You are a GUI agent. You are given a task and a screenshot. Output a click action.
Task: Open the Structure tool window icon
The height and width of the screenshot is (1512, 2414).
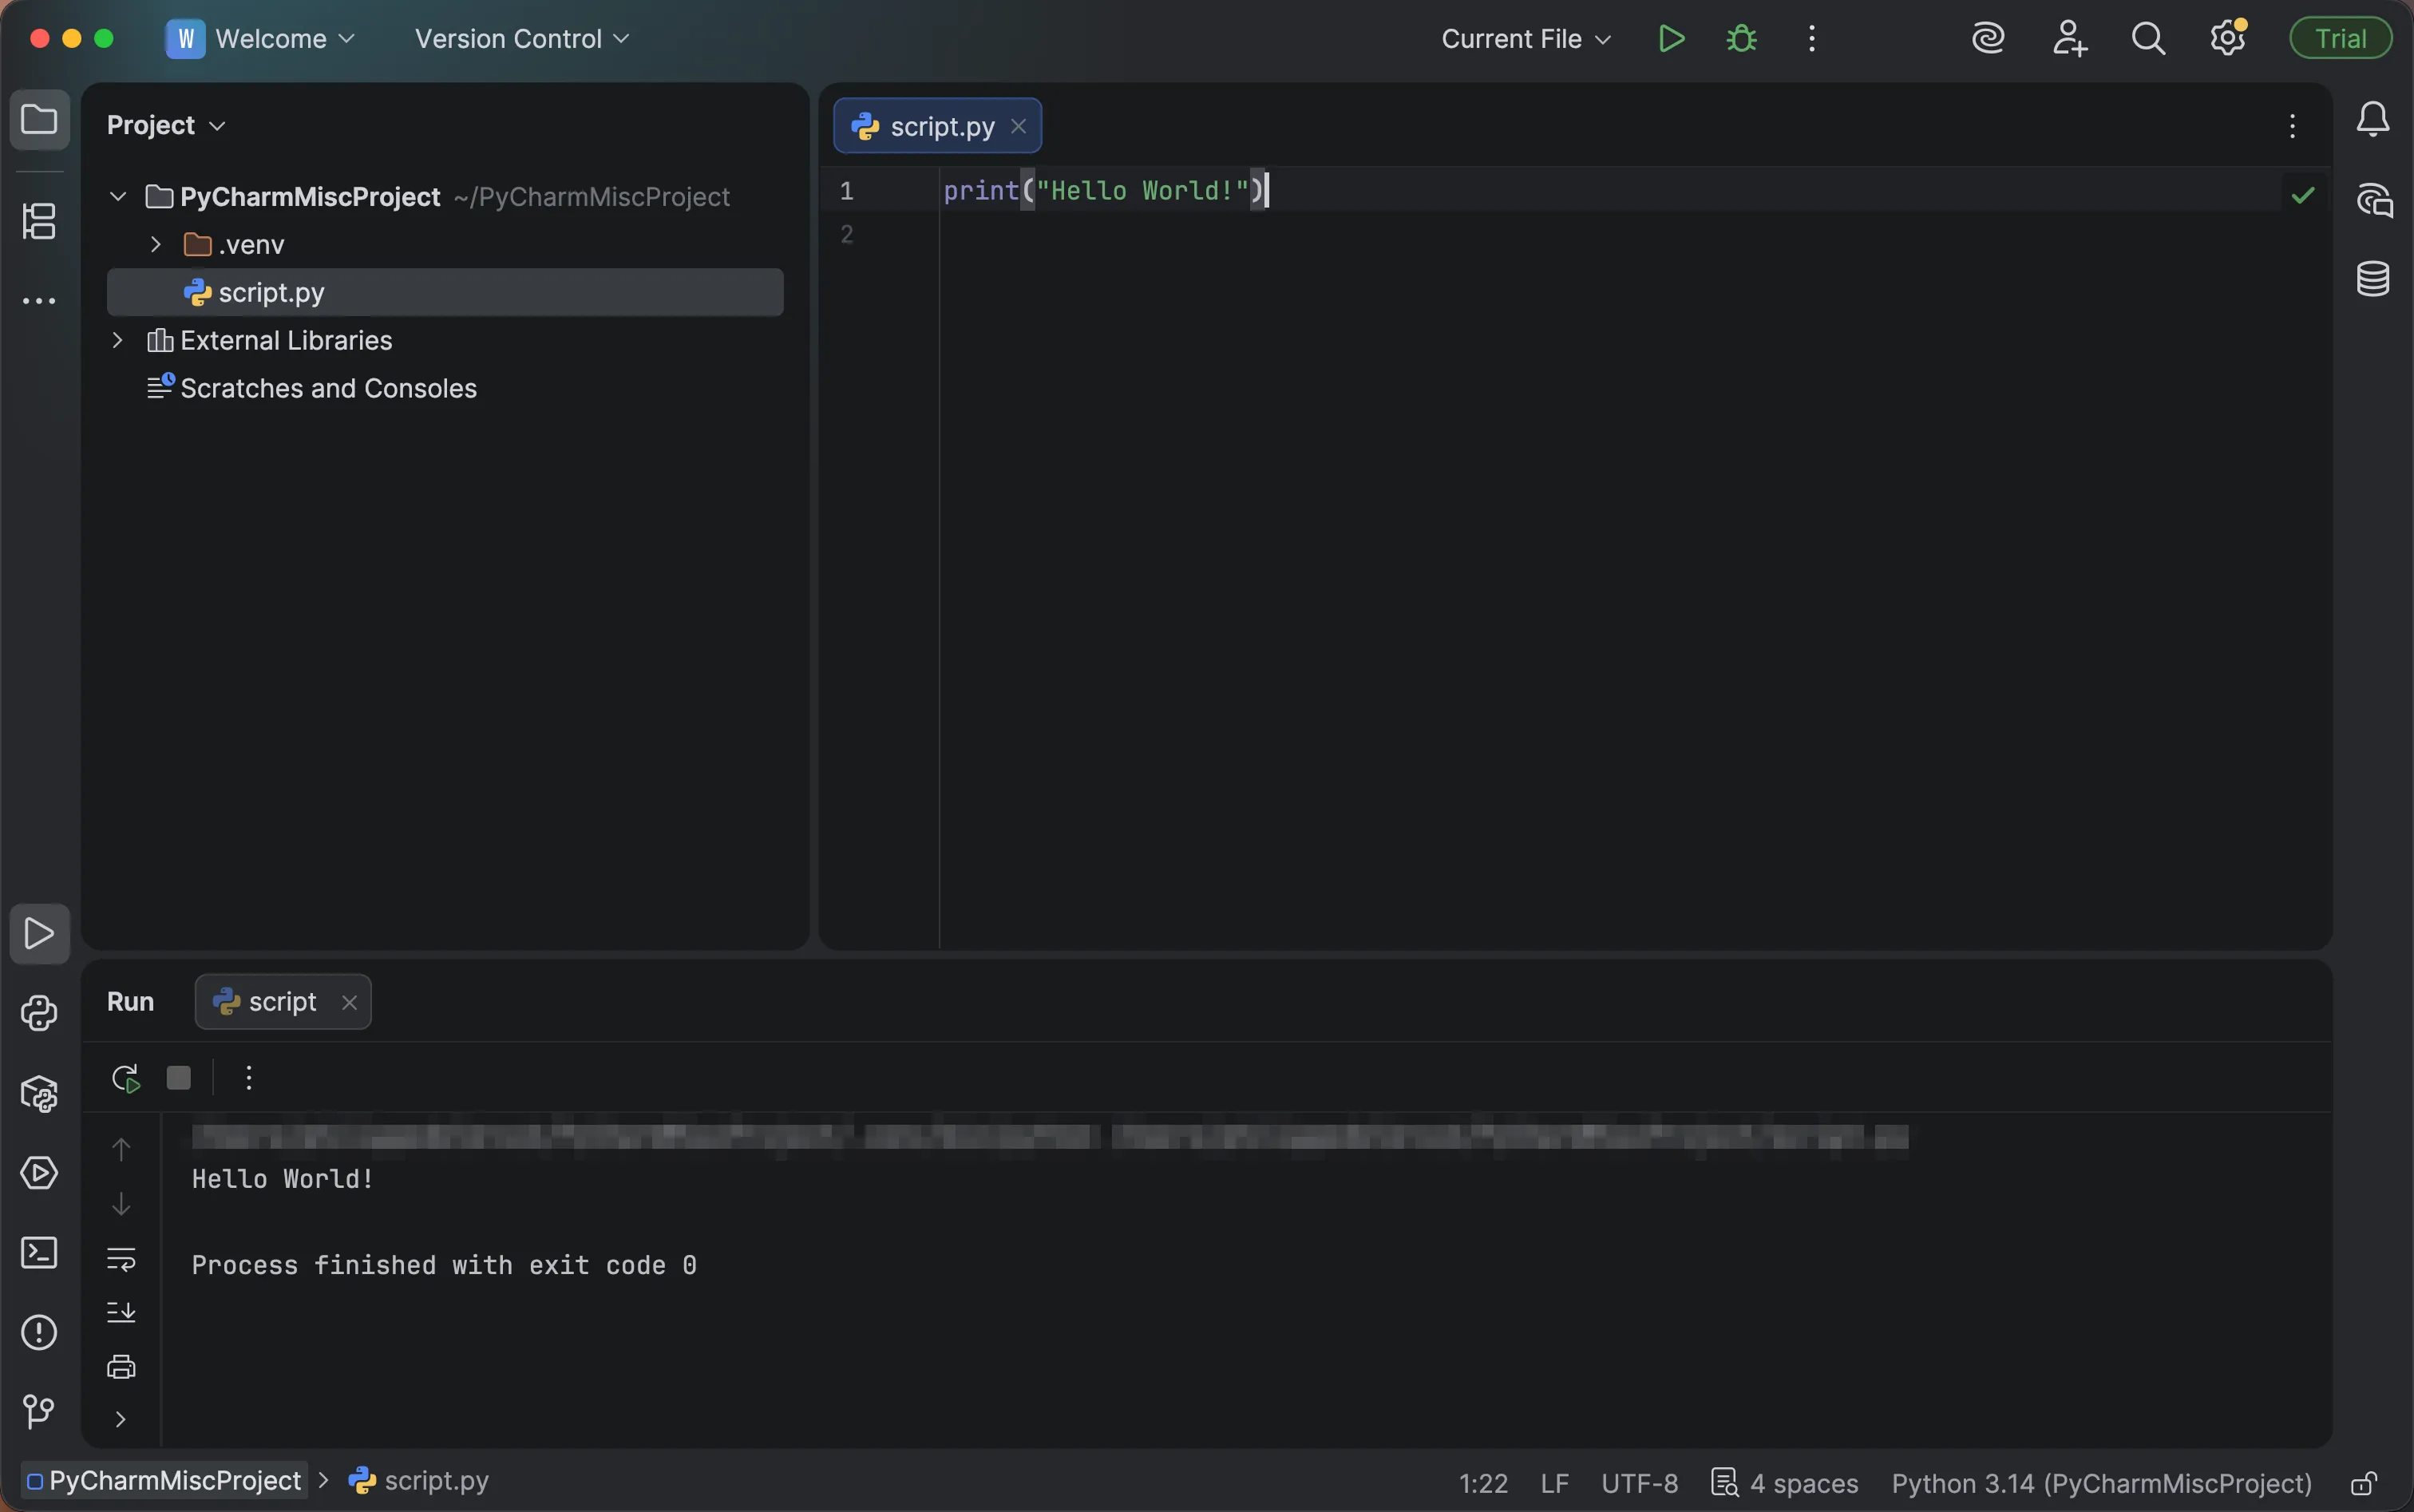pos(39,221)
